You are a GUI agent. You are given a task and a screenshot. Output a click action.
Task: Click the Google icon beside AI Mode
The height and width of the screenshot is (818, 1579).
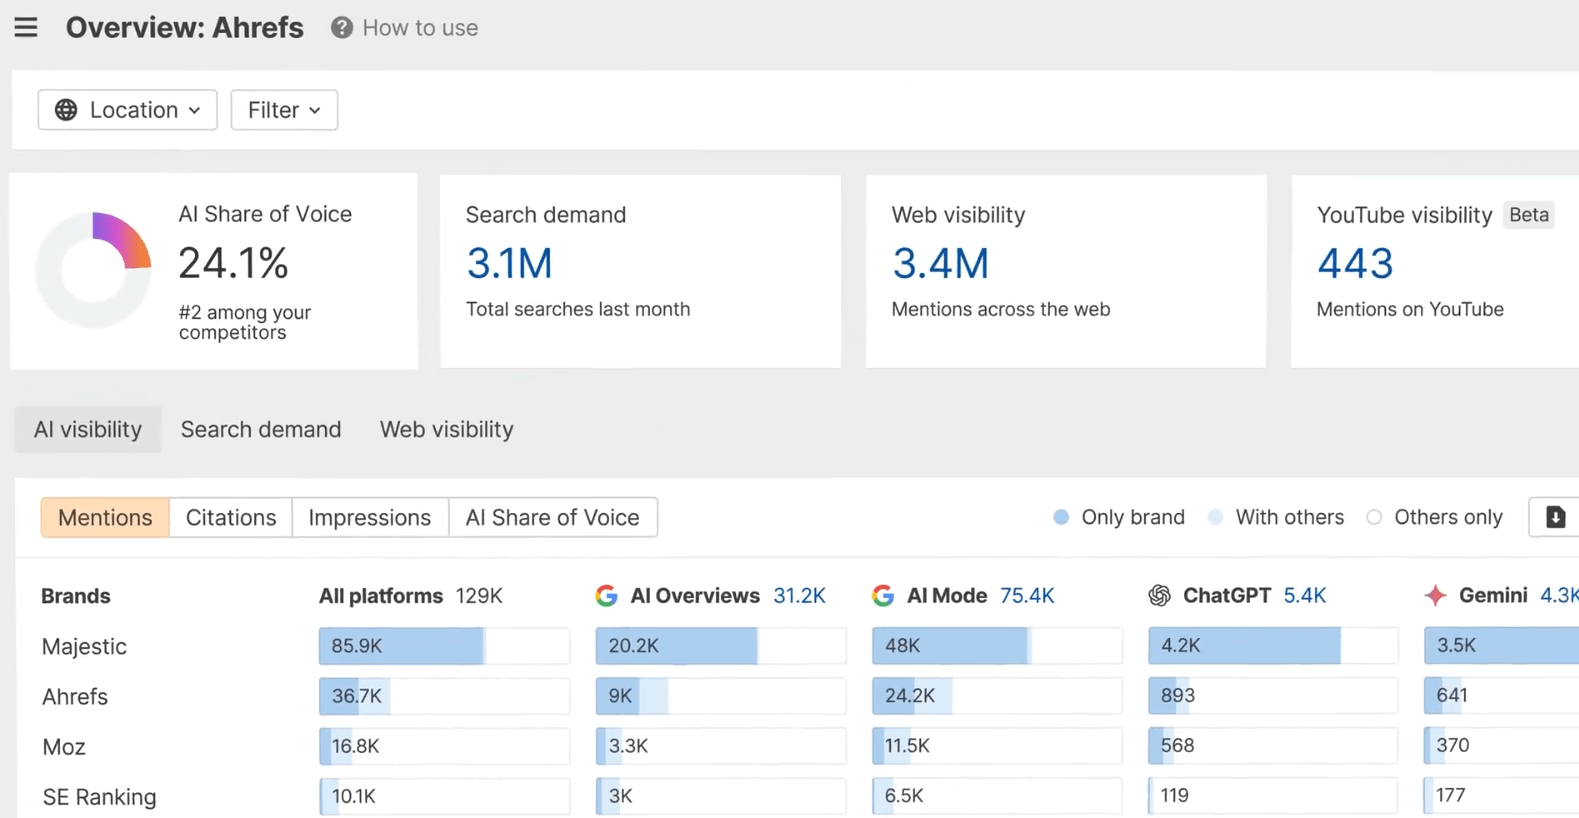click(883, 596)
